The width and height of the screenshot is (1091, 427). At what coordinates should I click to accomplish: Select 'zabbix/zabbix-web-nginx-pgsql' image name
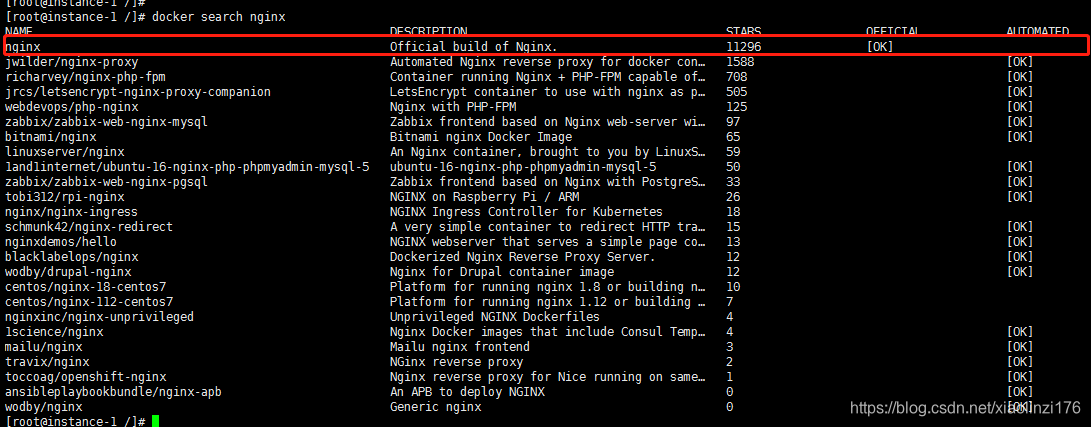pyautogui.click(x=106, y=182)
